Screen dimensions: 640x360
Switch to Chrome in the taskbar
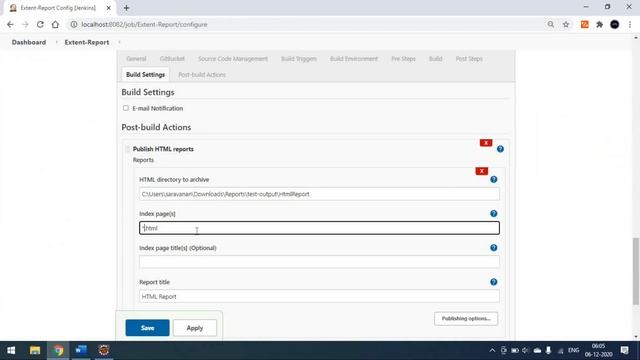coord(58,350)
